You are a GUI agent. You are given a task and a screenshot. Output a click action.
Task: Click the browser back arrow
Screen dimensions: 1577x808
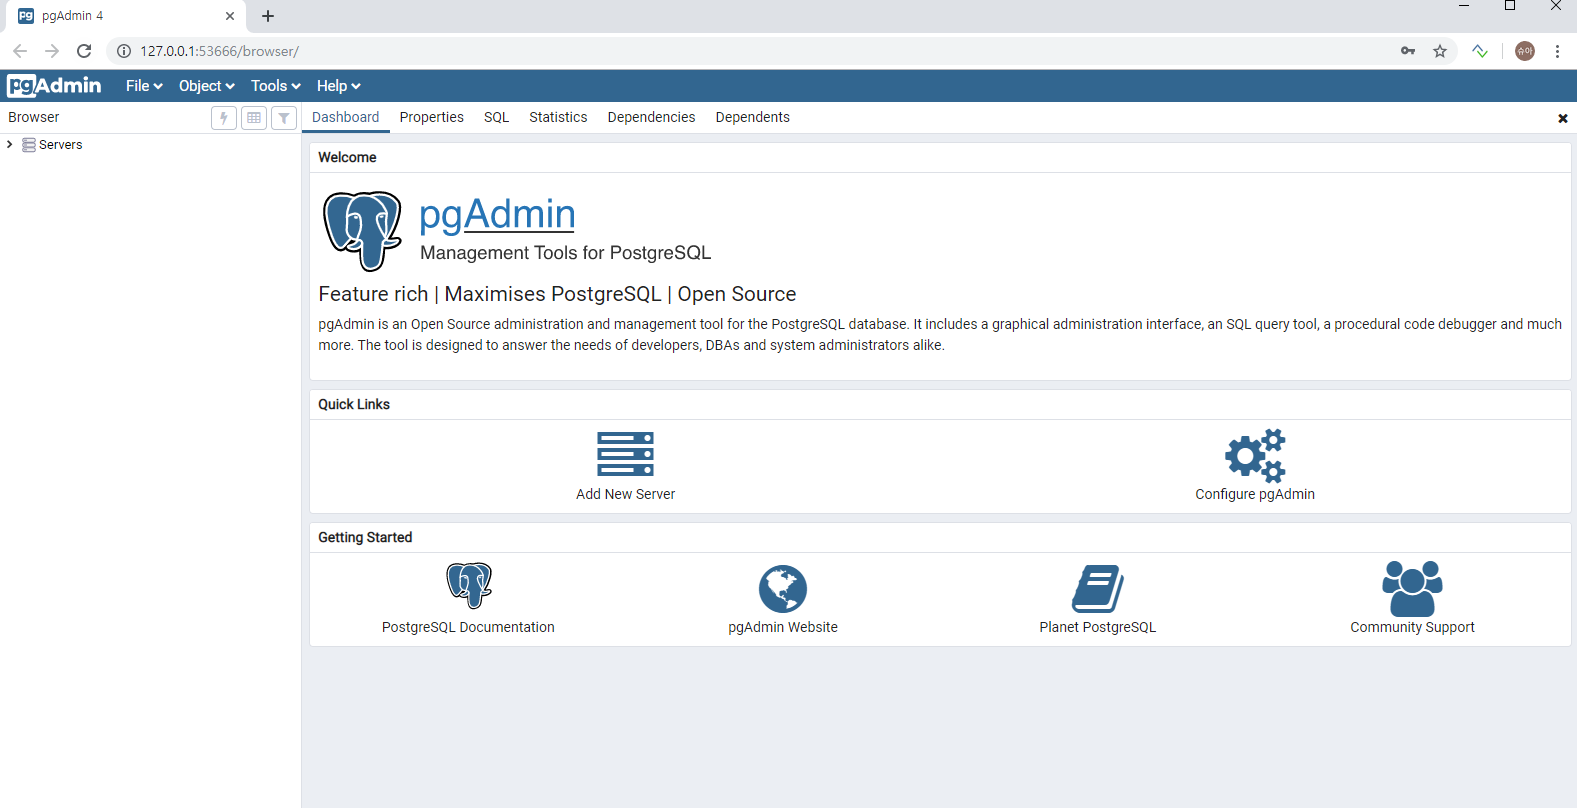coord(20,51)
